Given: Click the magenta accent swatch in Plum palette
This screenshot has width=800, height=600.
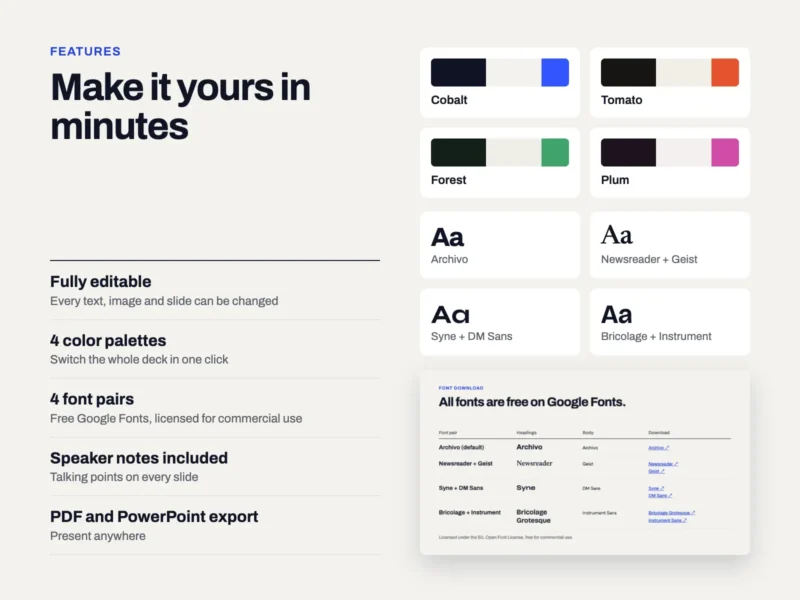Looking at the screenshot, I should 725,153.
